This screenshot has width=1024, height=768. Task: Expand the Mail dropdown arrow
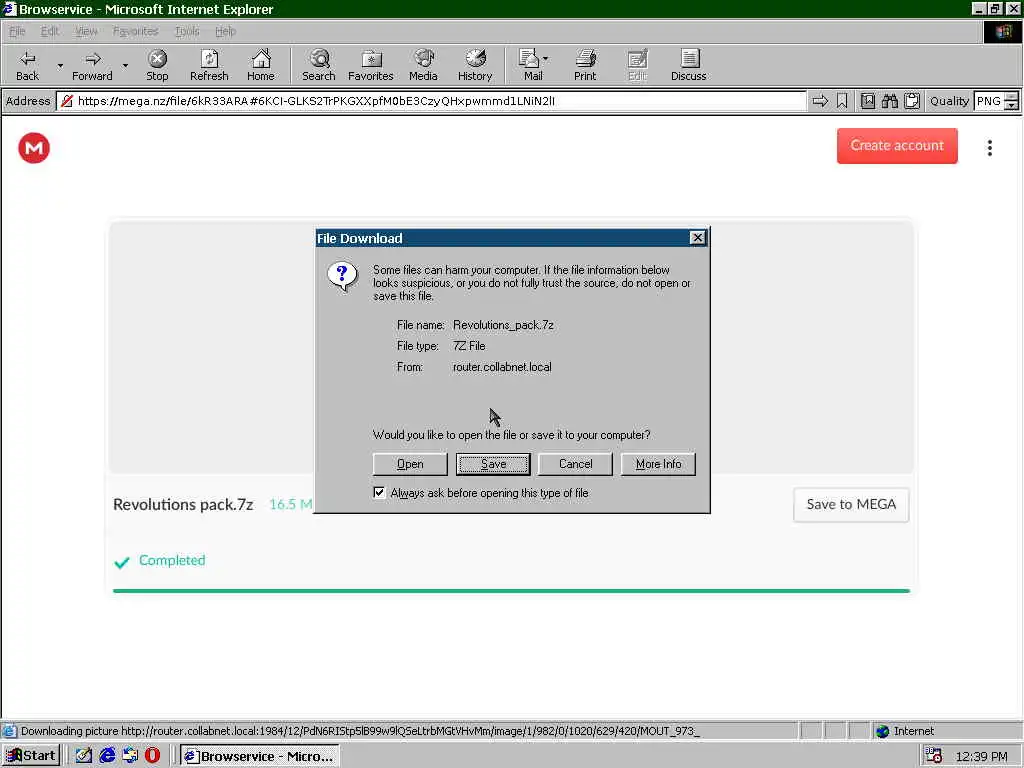point(546,59)
